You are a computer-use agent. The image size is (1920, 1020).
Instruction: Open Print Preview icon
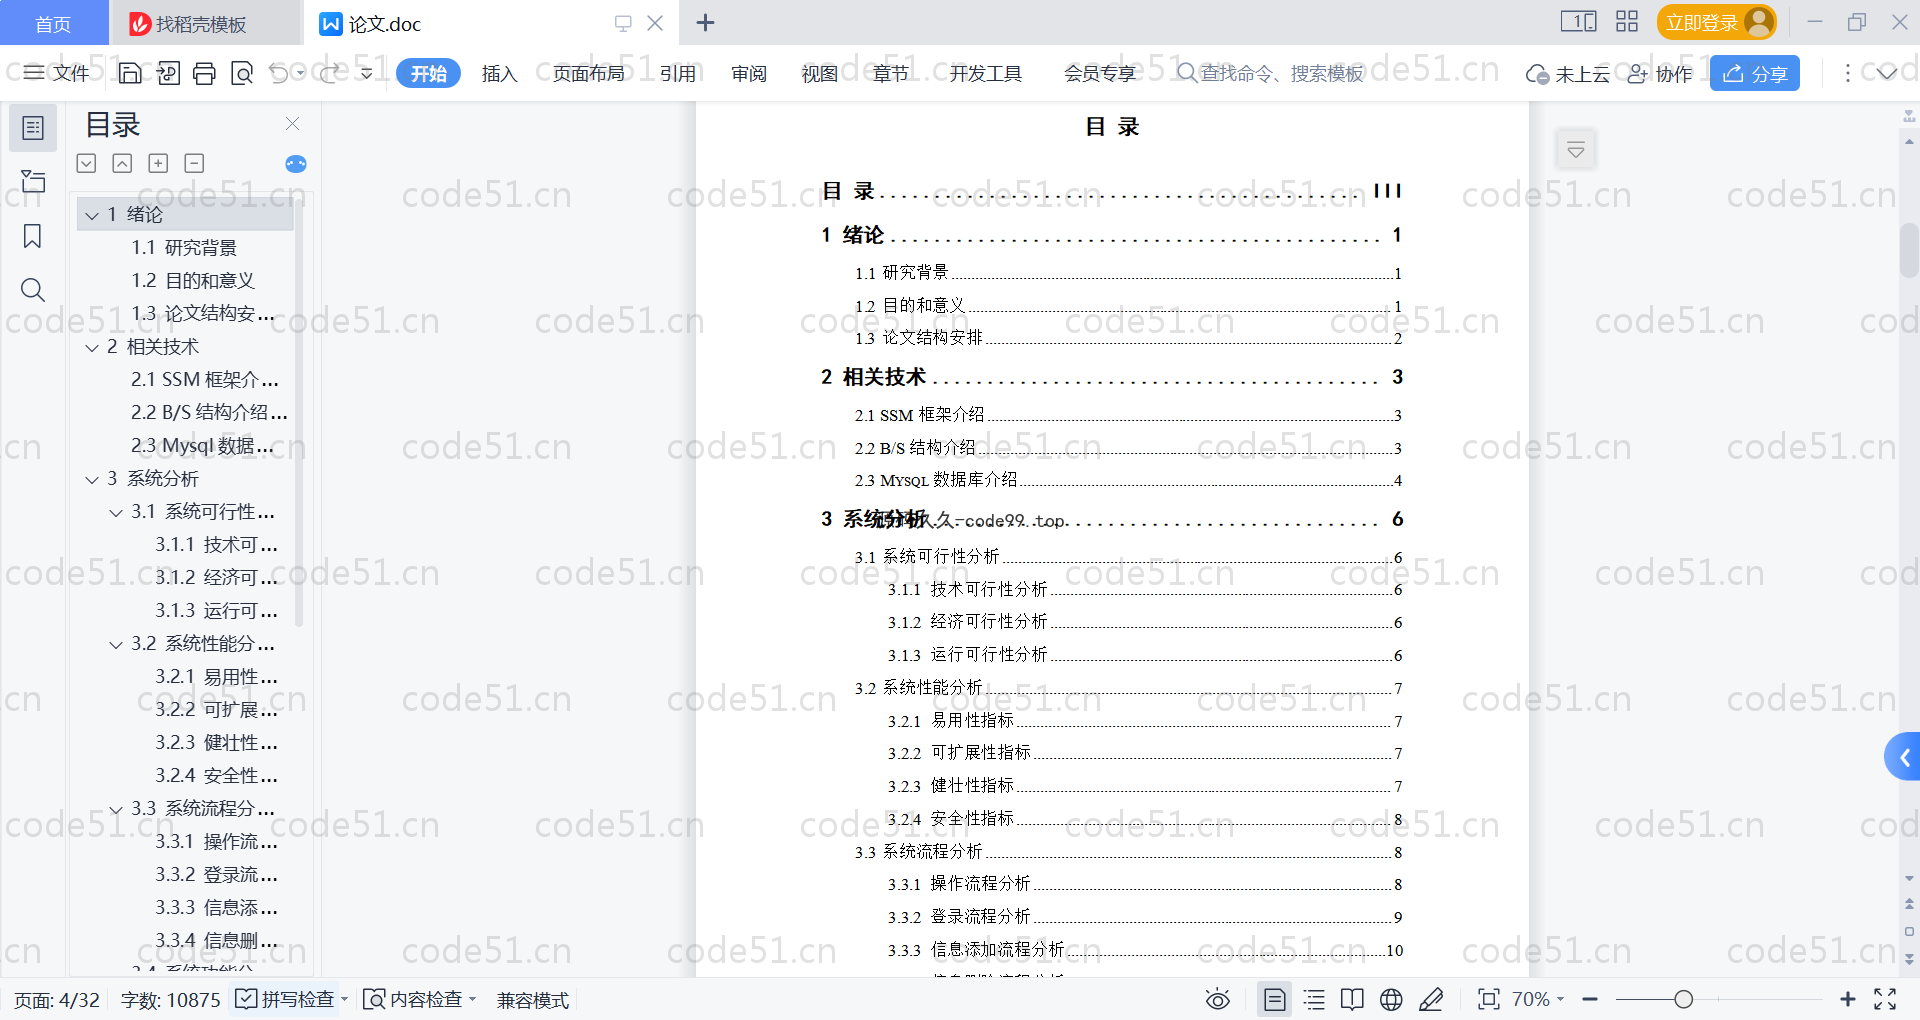242,73
